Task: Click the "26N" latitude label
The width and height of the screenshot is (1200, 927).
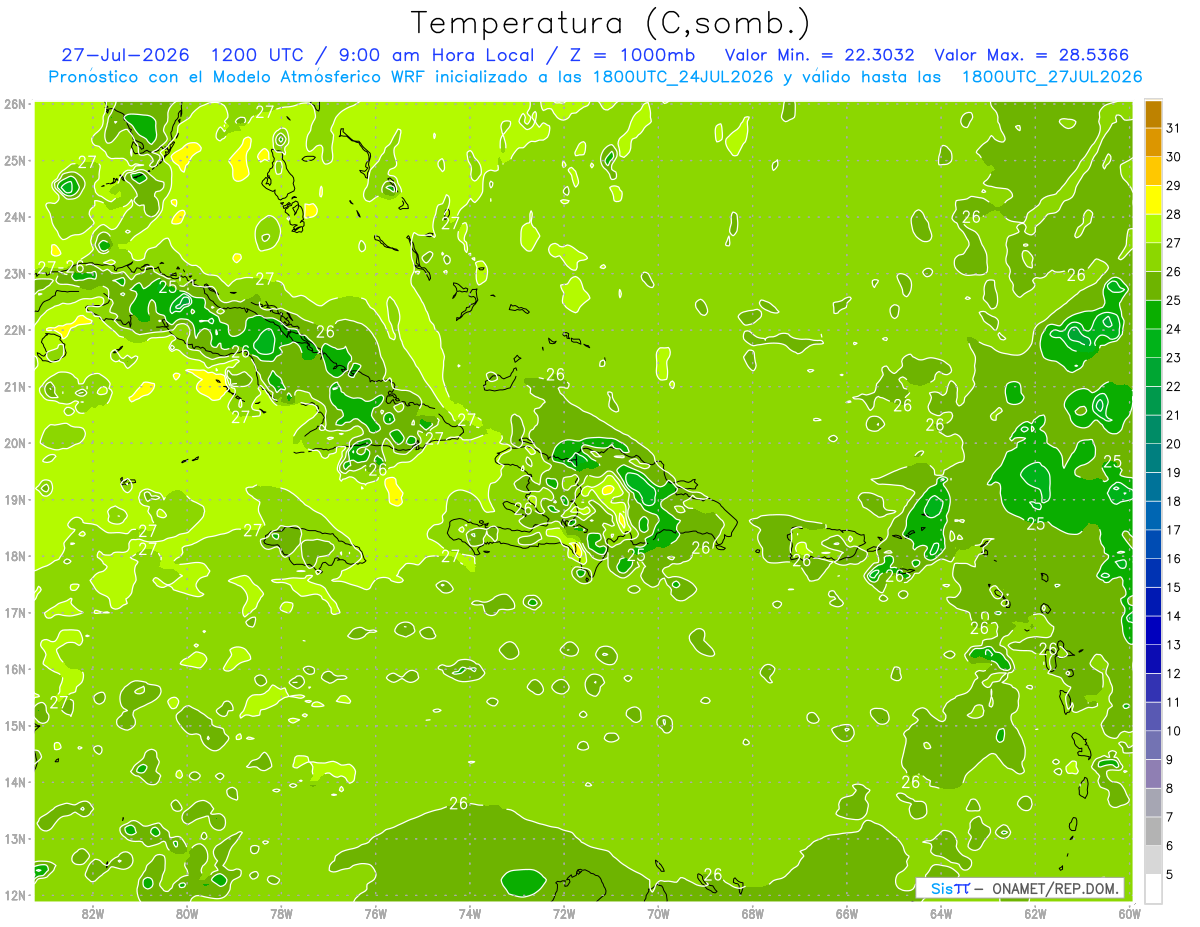Action: pos(15,104)
